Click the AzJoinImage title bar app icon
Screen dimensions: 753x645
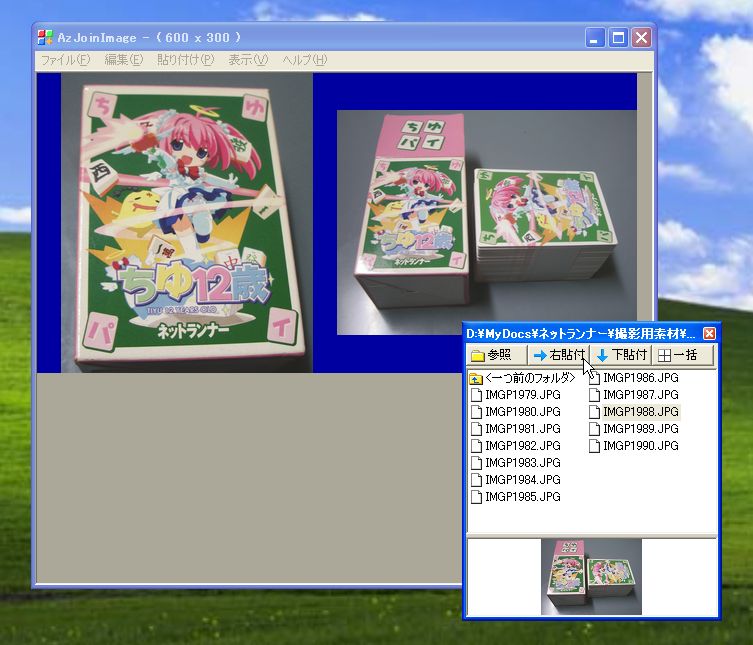pos(45,37)
